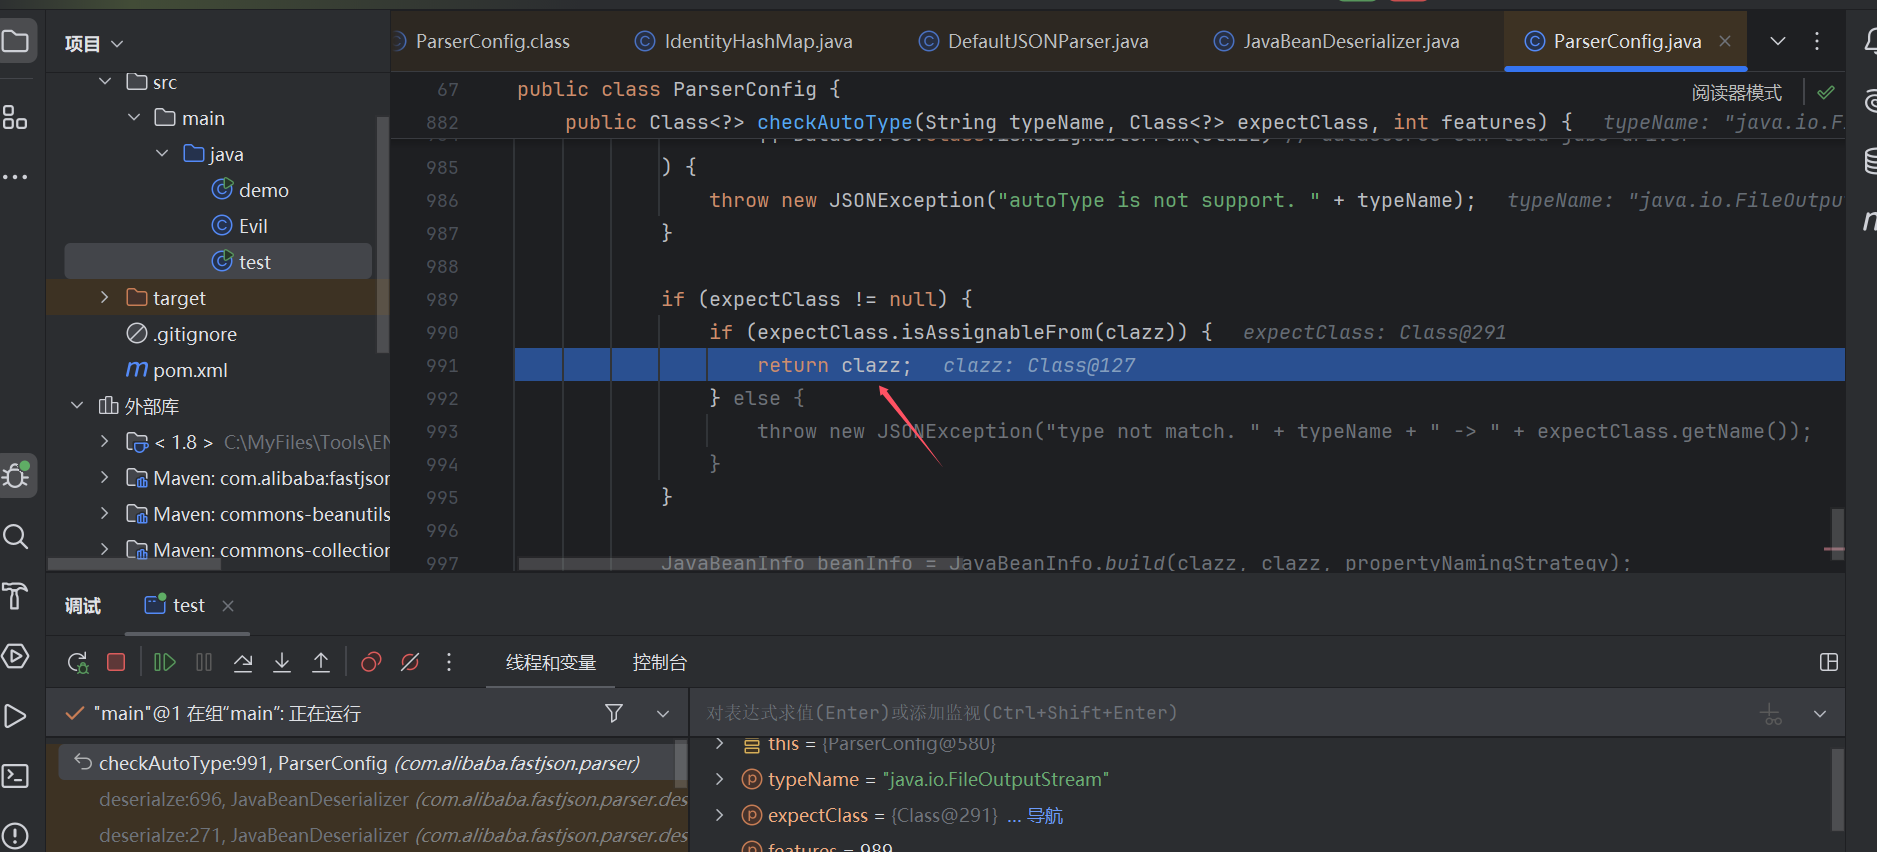Expand Maven: commons-beanutils library
The image size is (1877, 852).
pos(104,514)
